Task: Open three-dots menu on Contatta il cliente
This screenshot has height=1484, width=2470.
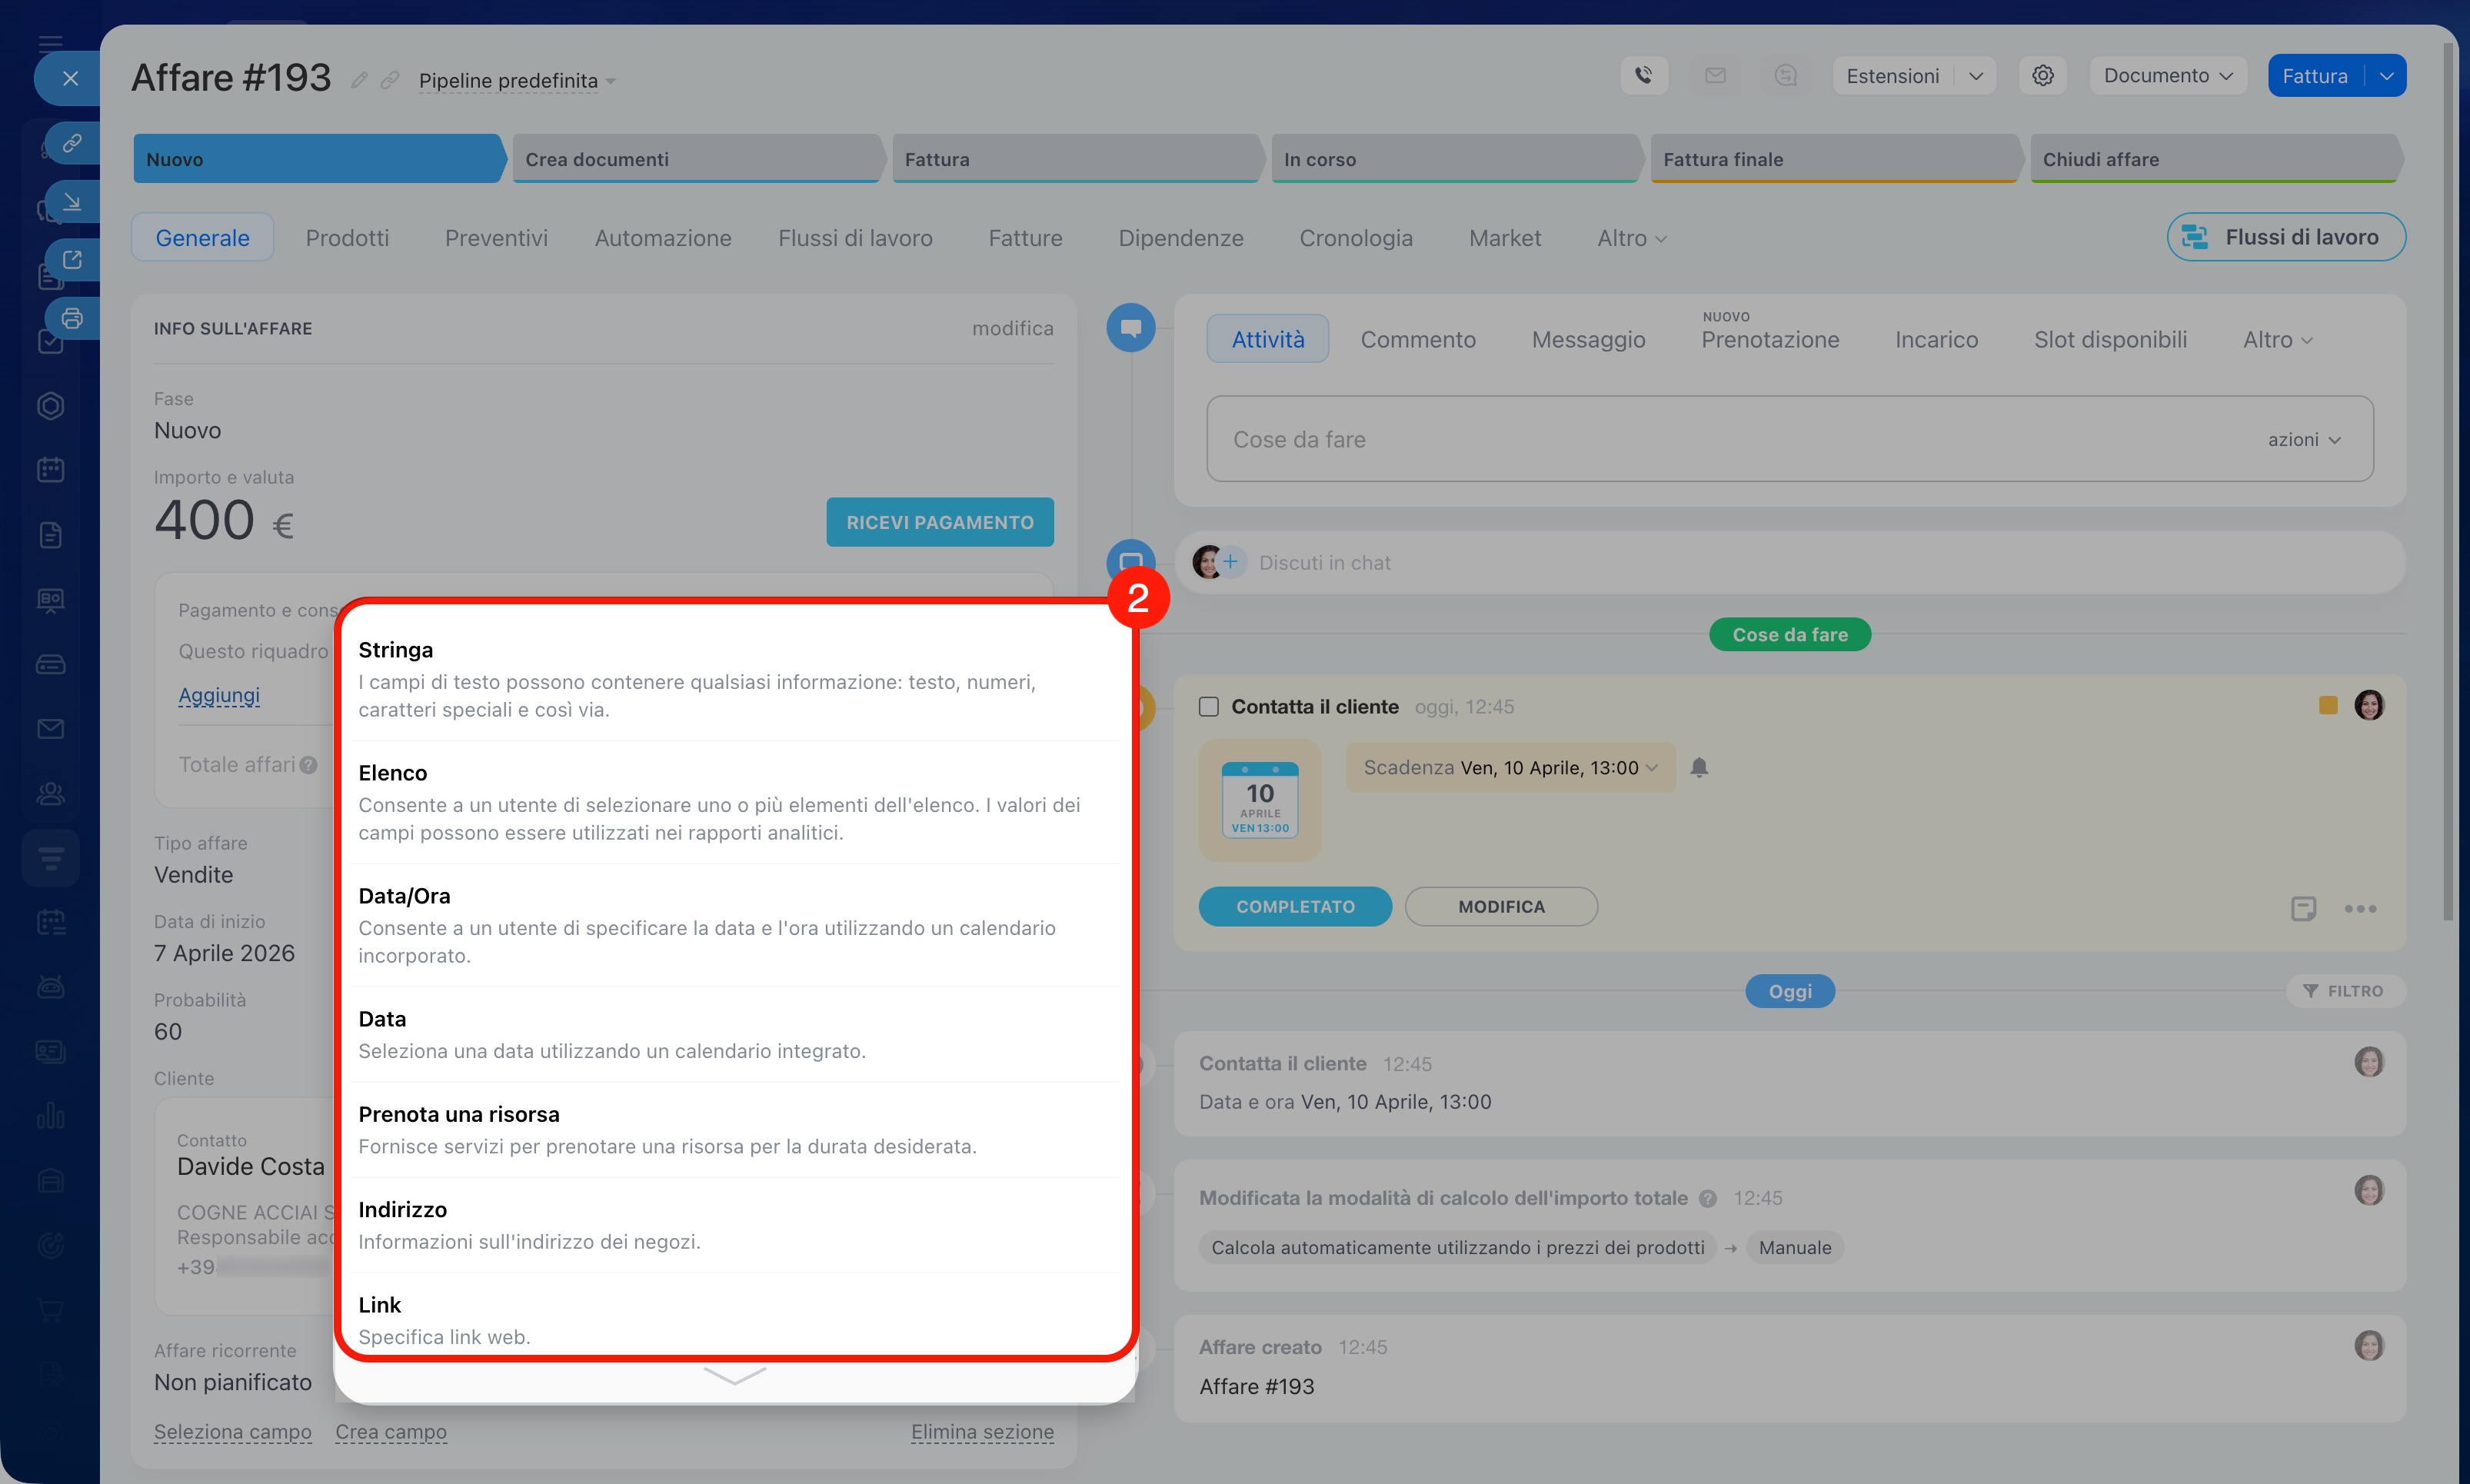Action: 2360,908
